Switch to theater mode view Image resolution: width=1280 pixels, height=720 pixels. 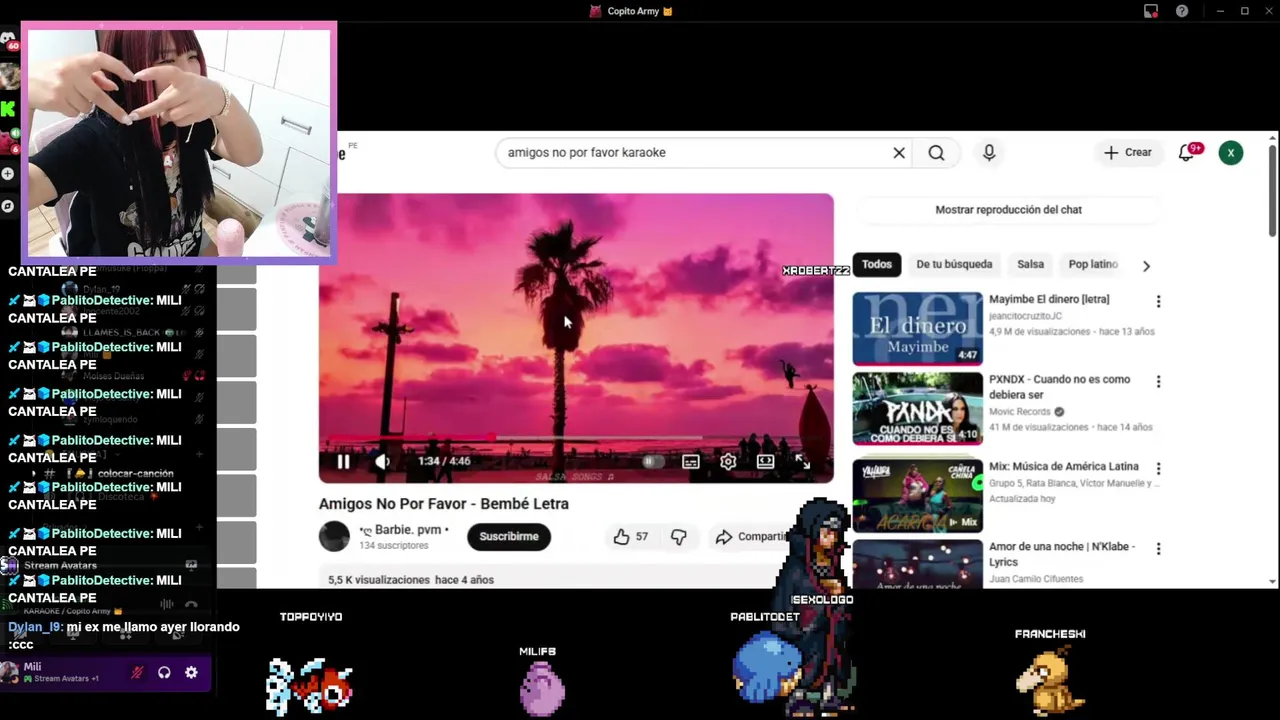(765, 461)
